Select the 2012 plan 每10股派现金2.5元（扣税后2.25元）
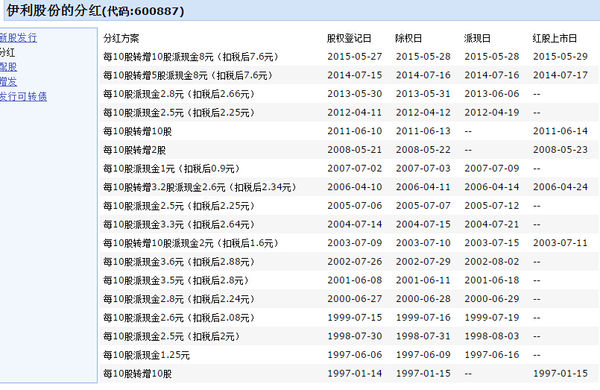Viewport: 600px width, 390px height. point(179,113)
